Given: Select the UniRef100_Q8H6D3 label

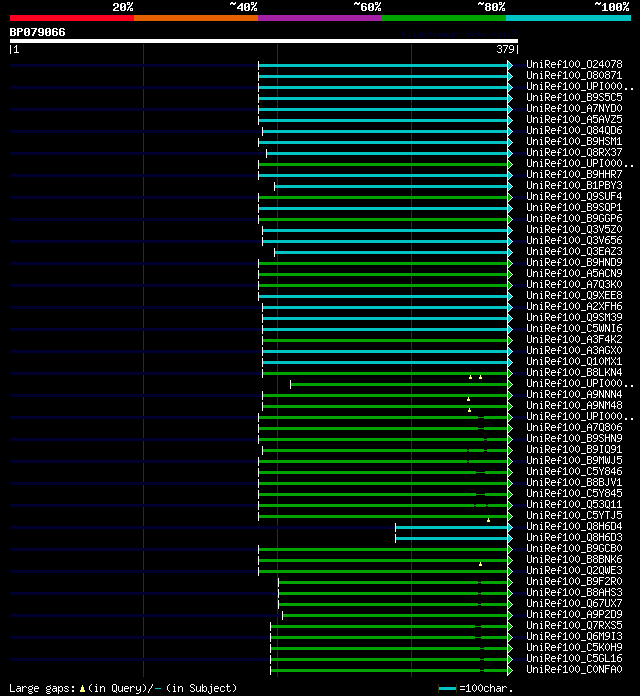Looking at the screenshot, I should click(x=574, y=538).
